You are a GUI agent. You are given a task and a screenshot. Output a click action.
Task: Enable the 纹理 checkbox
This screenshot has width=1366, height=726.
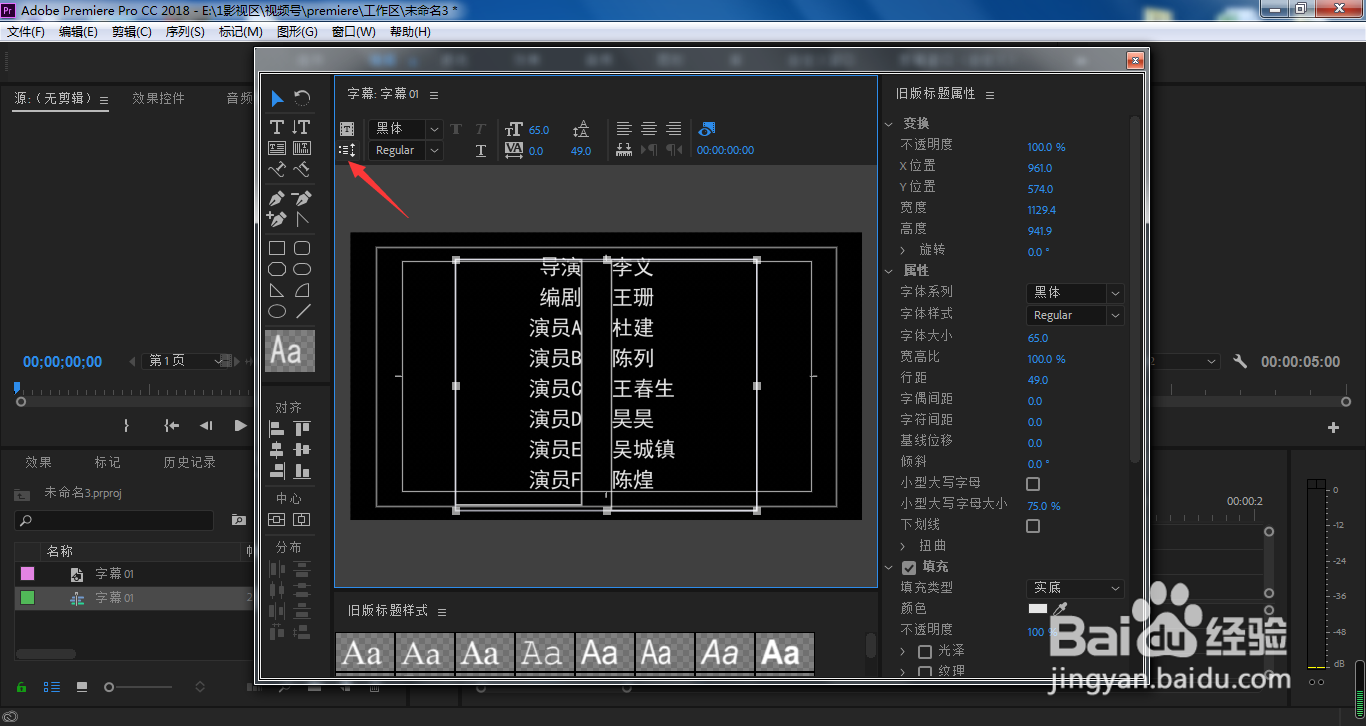click(x=925, y=672)
